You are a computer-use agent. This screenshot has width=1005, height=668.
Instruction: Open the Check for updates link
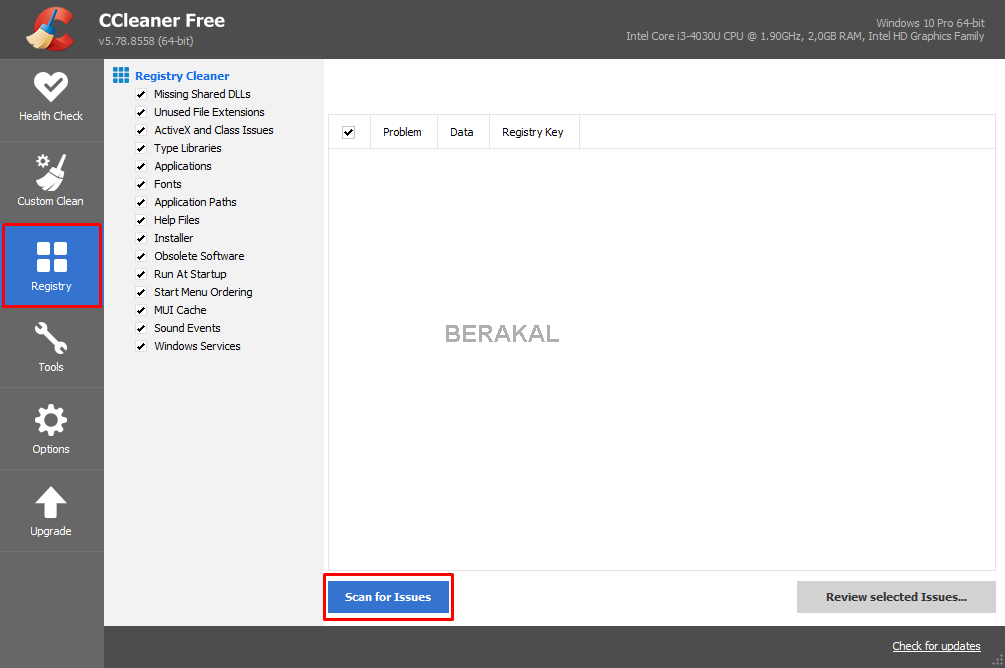pyautogui.click(x=936, y=646)
